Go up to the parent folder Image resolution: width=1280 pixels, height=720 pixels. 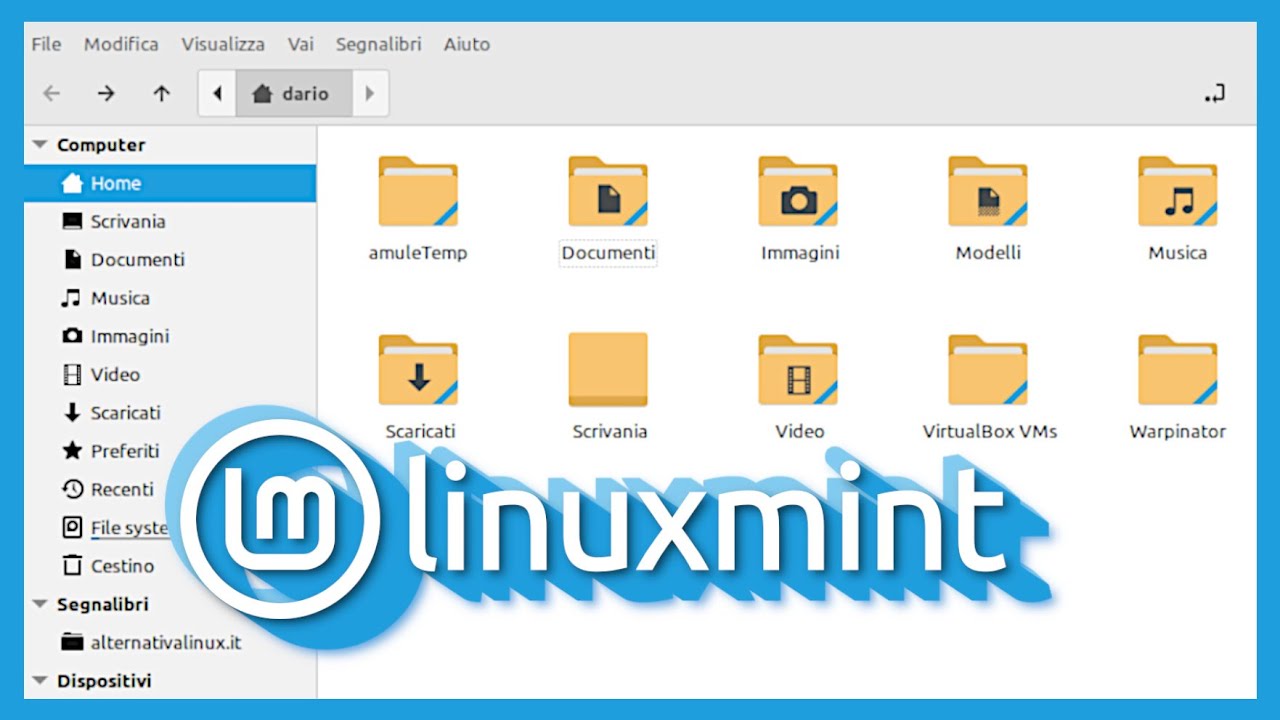click(161, 94)
